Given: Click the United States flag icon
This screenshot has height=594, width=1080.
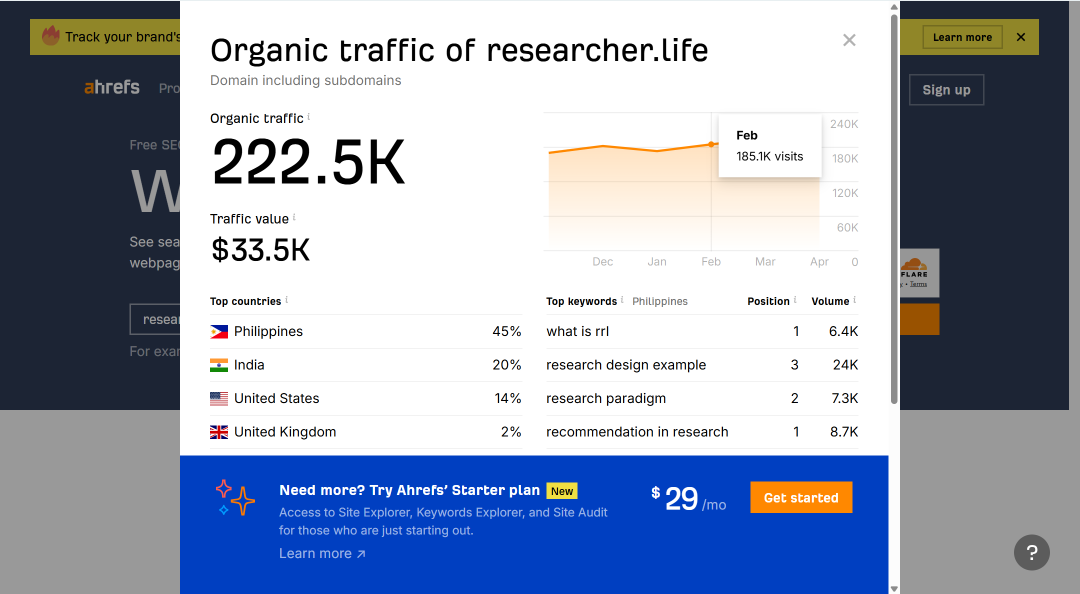Looking at the screenshot, I should pyautogui.click(x=219, y=398).
